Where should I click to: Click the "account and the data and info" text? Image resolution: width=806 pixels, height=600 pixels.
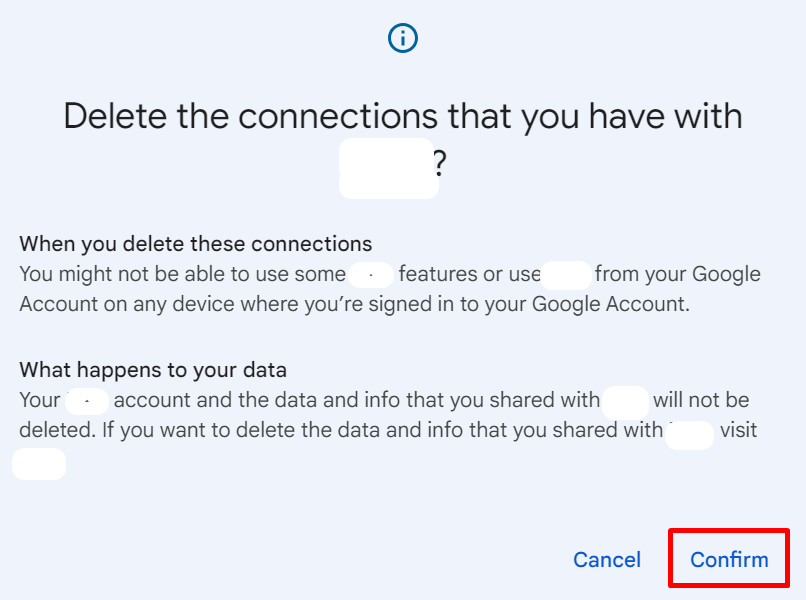(259, 400)
